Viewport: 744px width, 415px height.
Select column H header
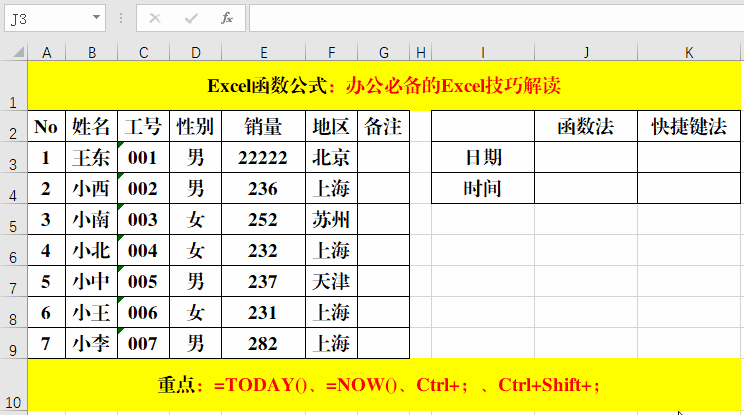420,52
